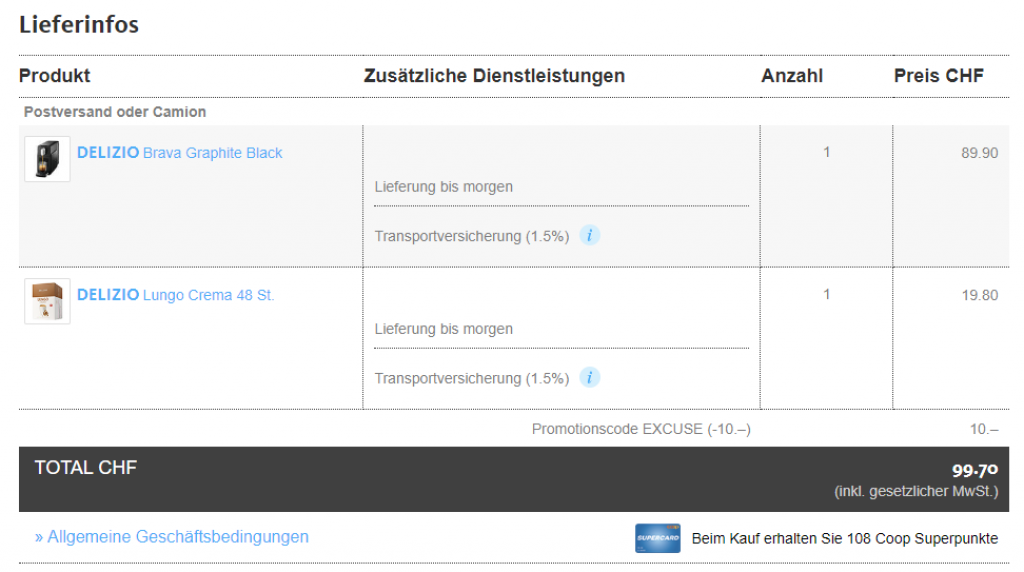
Task: Open the Brava coffee machine thumbnail
Action: pyautogui.click(x=47, y=159)
